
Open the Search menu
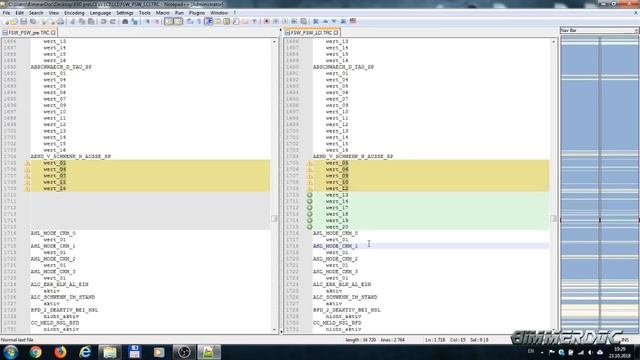tap(36, 13)
